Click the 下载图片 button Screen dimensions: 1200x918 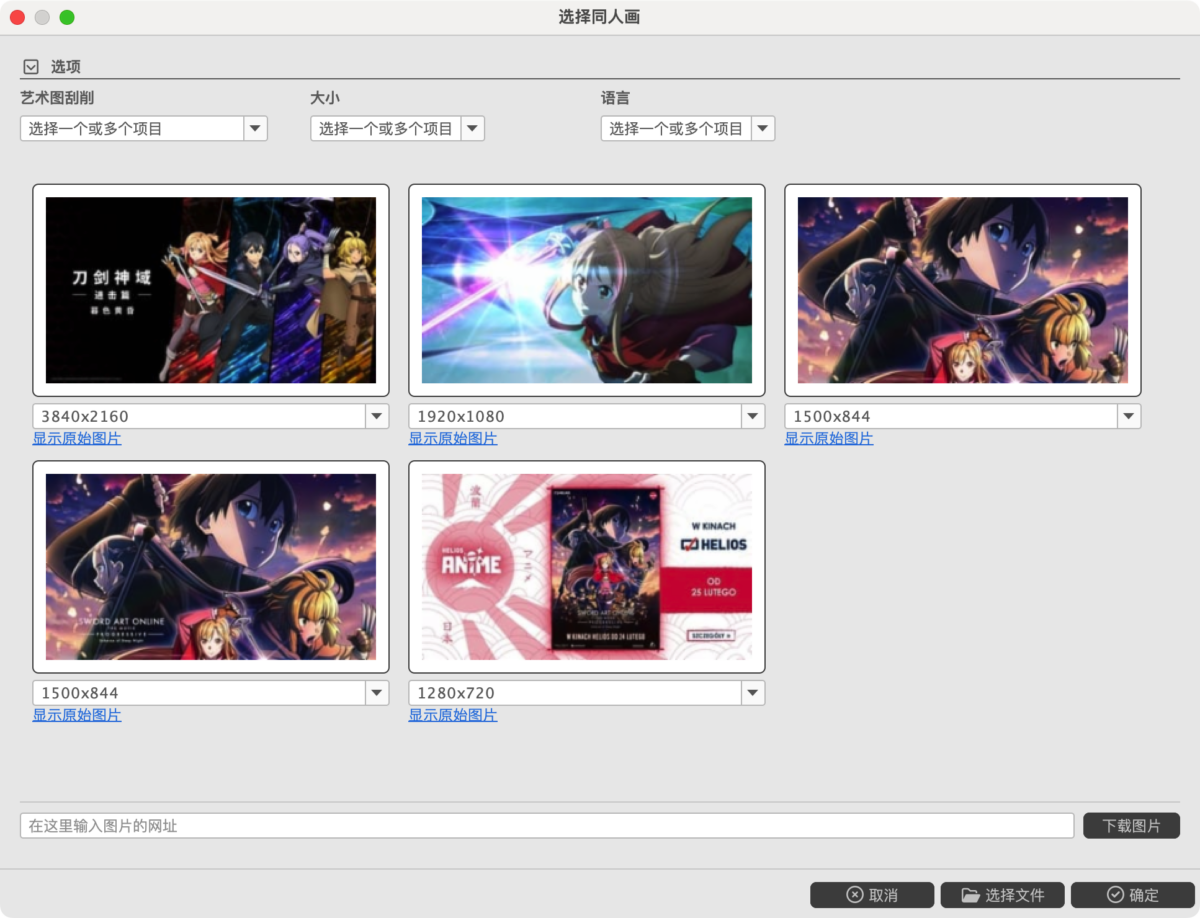click(1131, 825)
